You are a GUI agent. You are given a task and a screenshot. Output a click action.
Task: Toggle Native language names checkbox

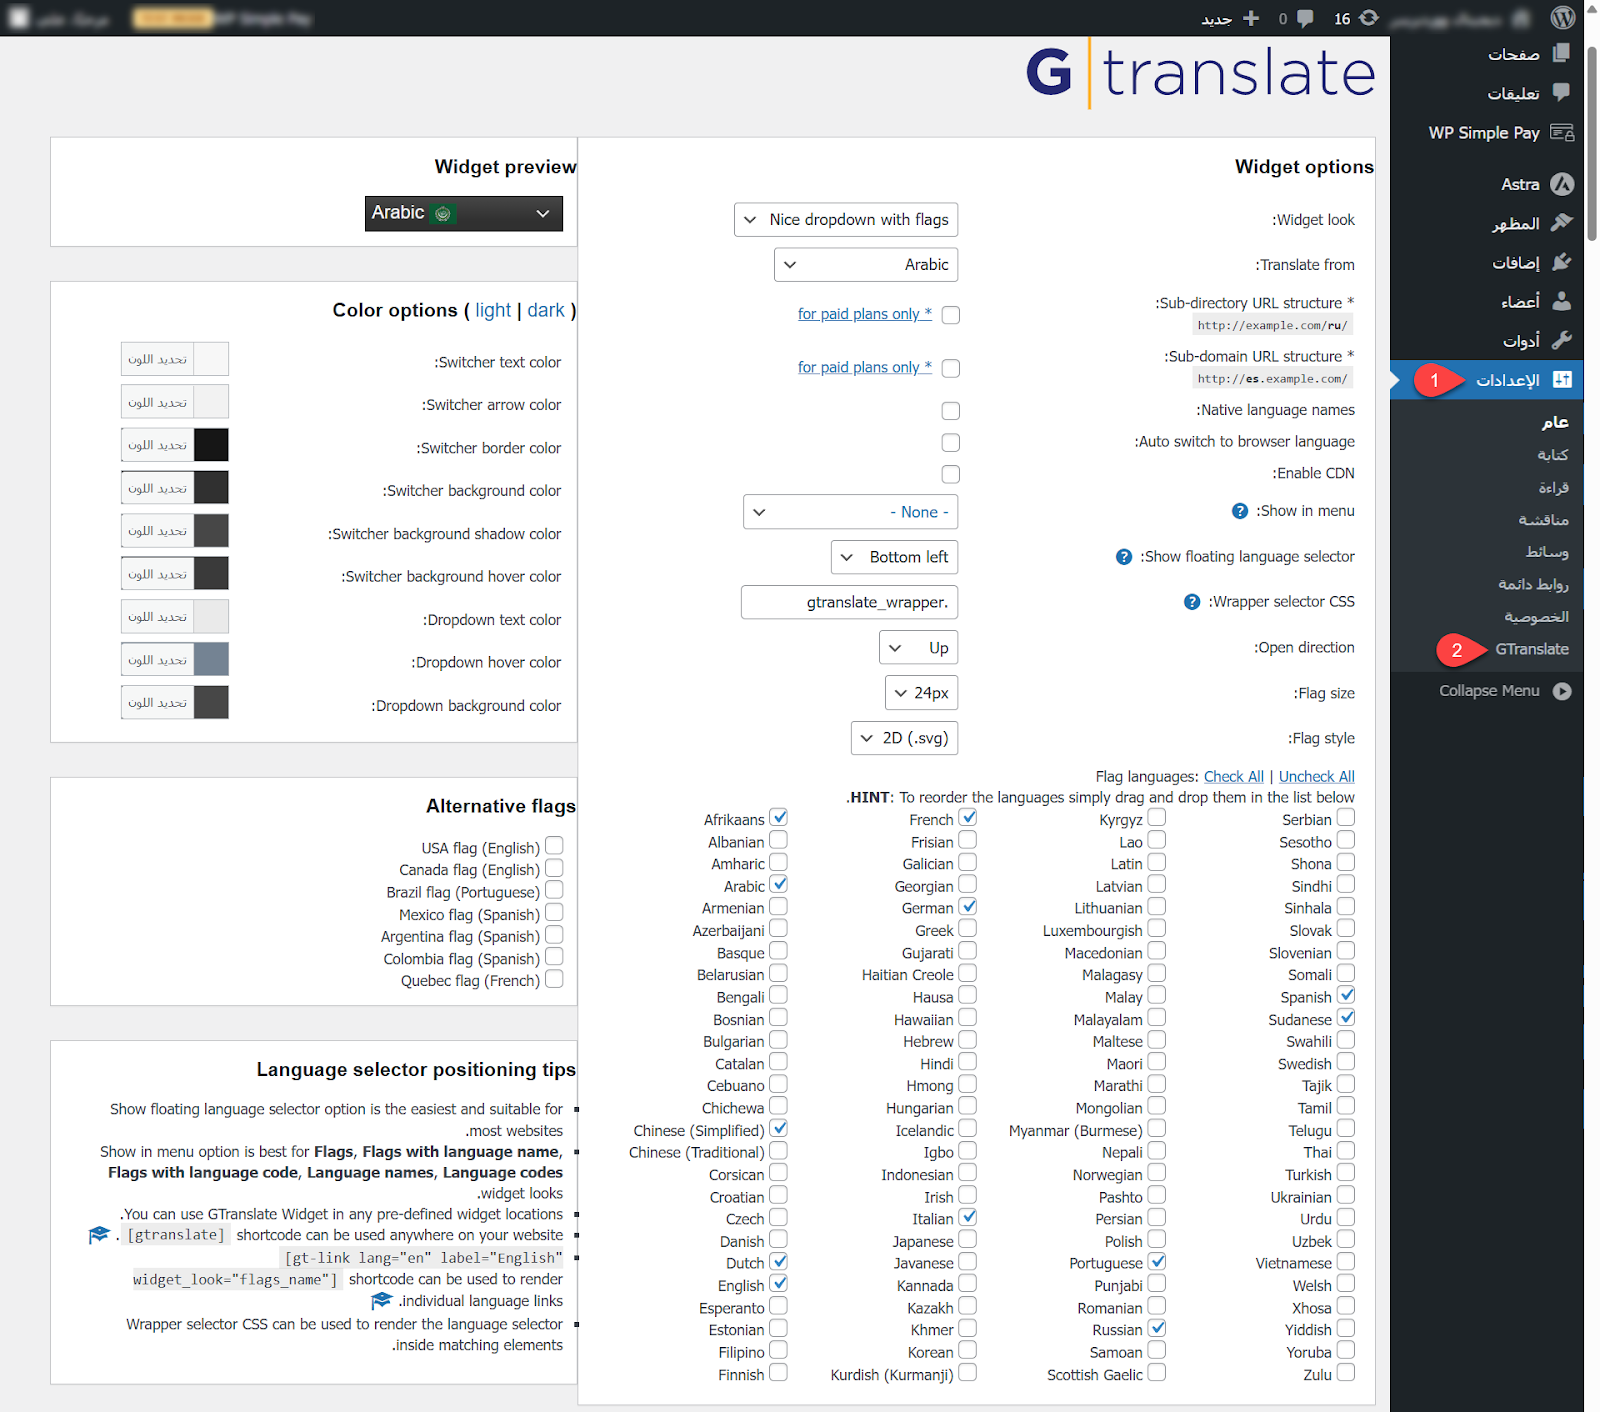pyautogui.click(x=951, y=411)
